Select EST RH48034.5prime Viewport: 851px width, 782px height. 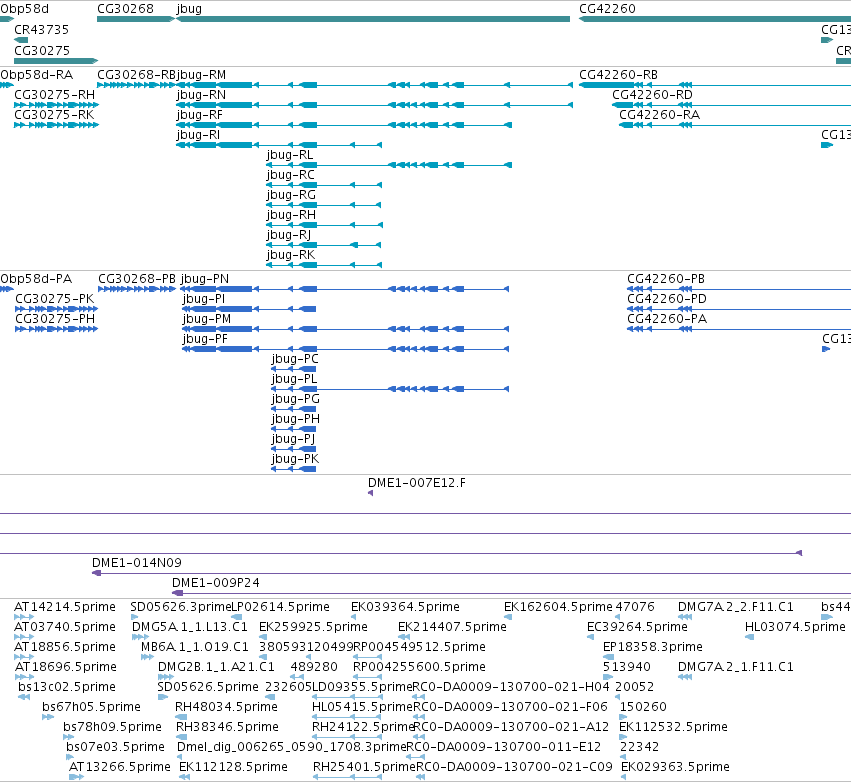coord(226,707)
